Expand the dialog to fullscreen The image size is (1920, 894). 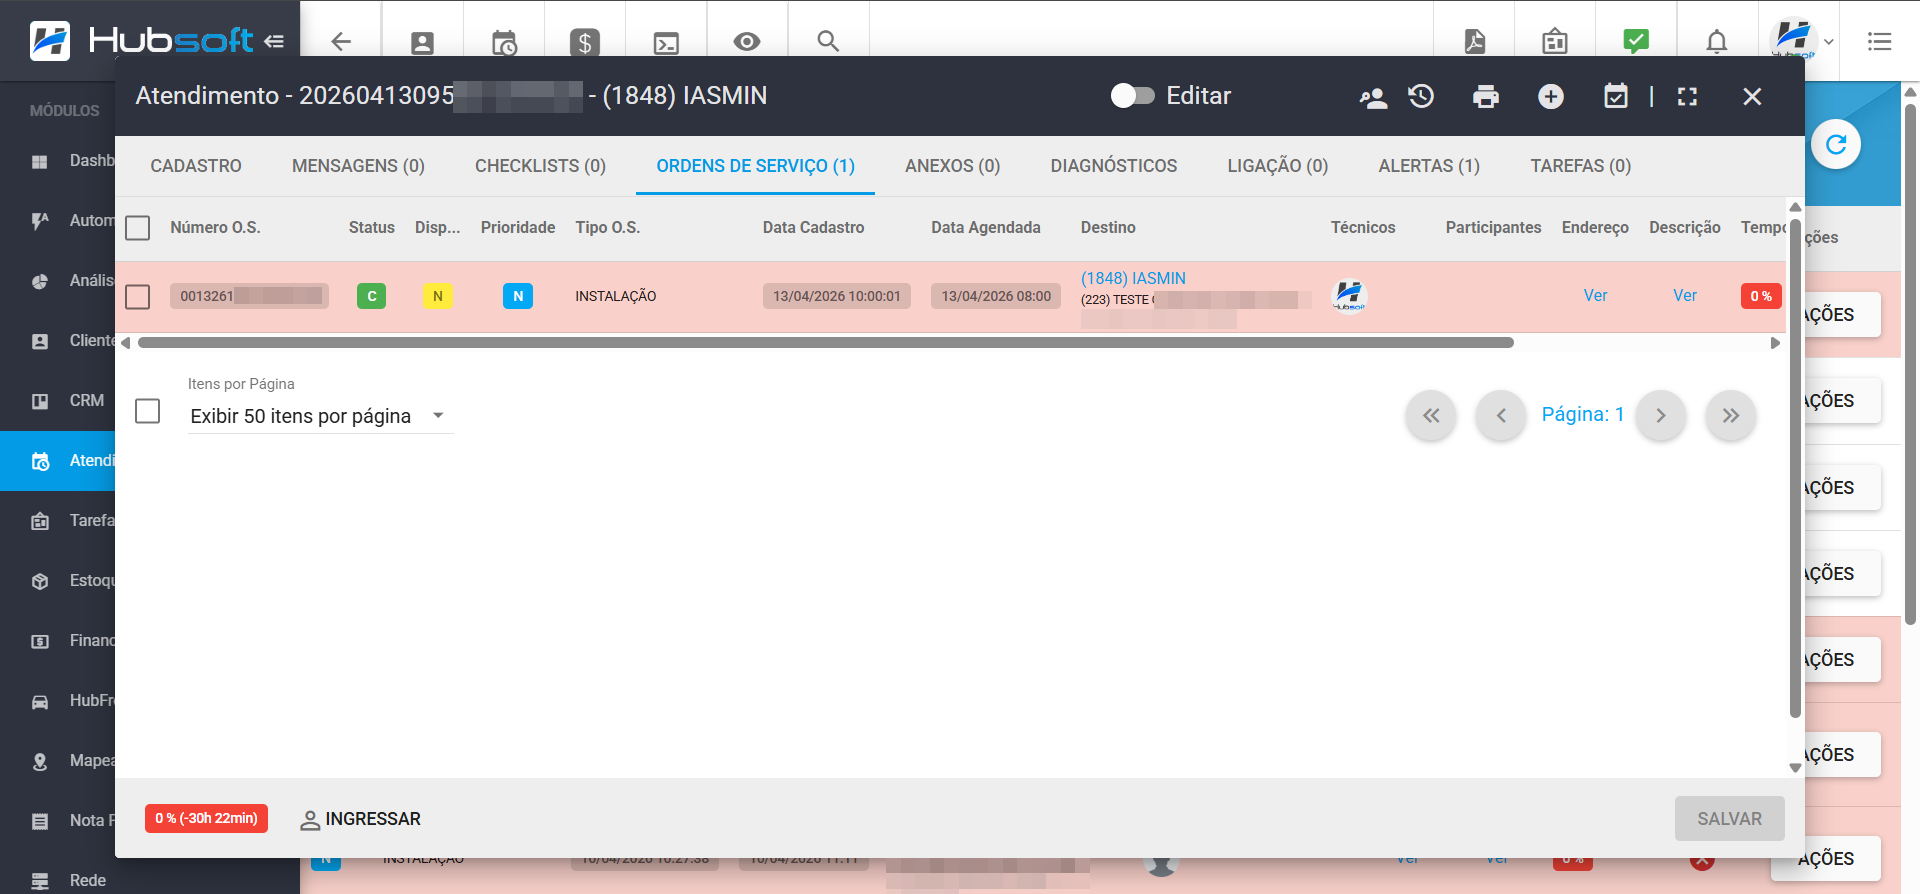[1688, 96]
